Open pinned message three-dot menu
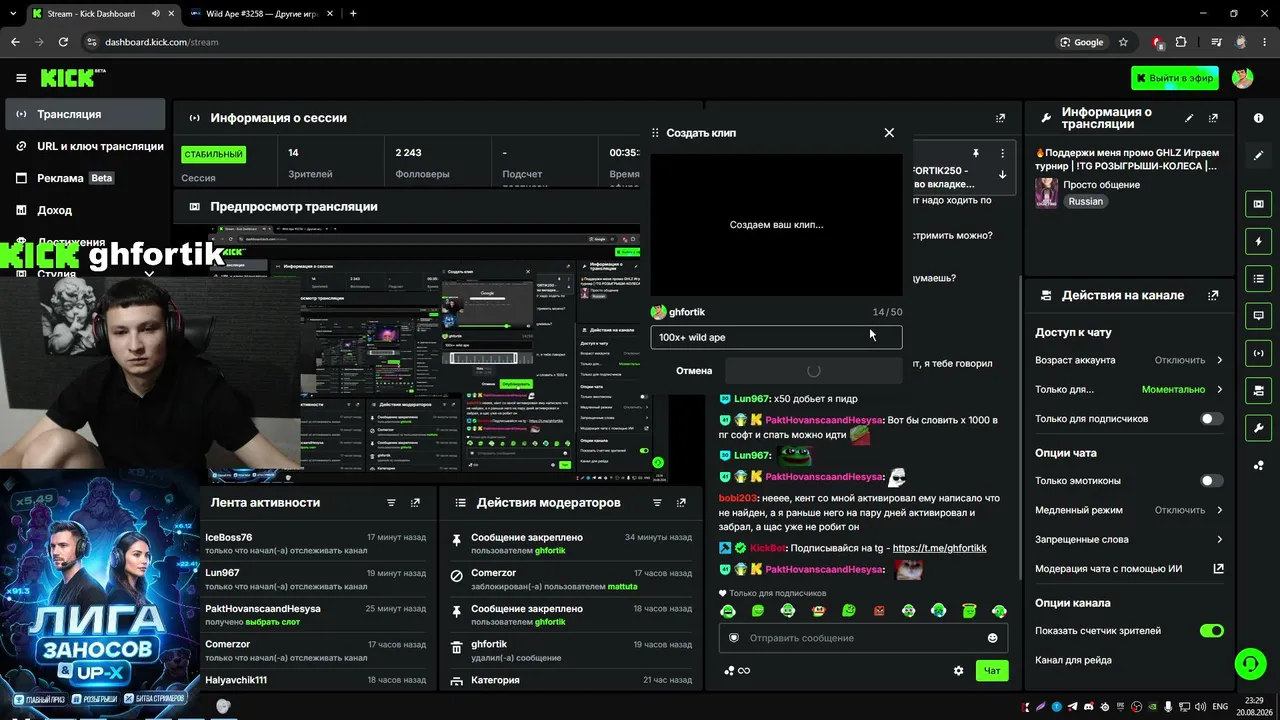The image size is (1280, 720). tap(1002, 153)
